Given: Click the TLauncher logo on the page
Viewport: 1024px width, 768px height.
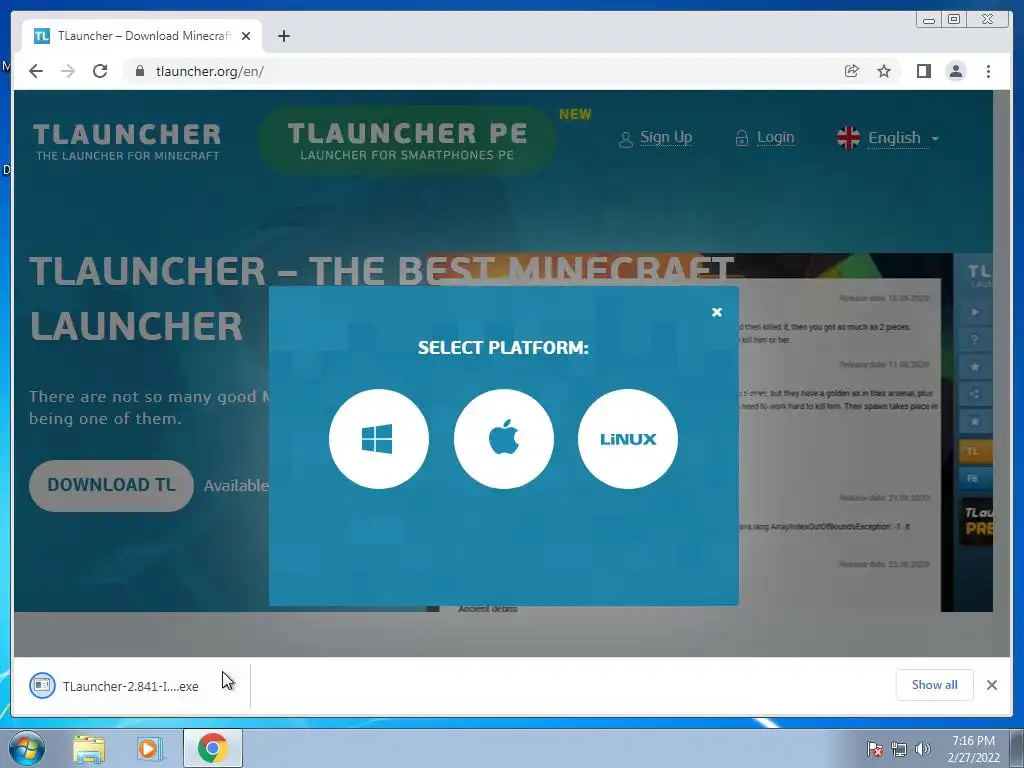Looking at the screenshot, I should [x=127, y=141].
